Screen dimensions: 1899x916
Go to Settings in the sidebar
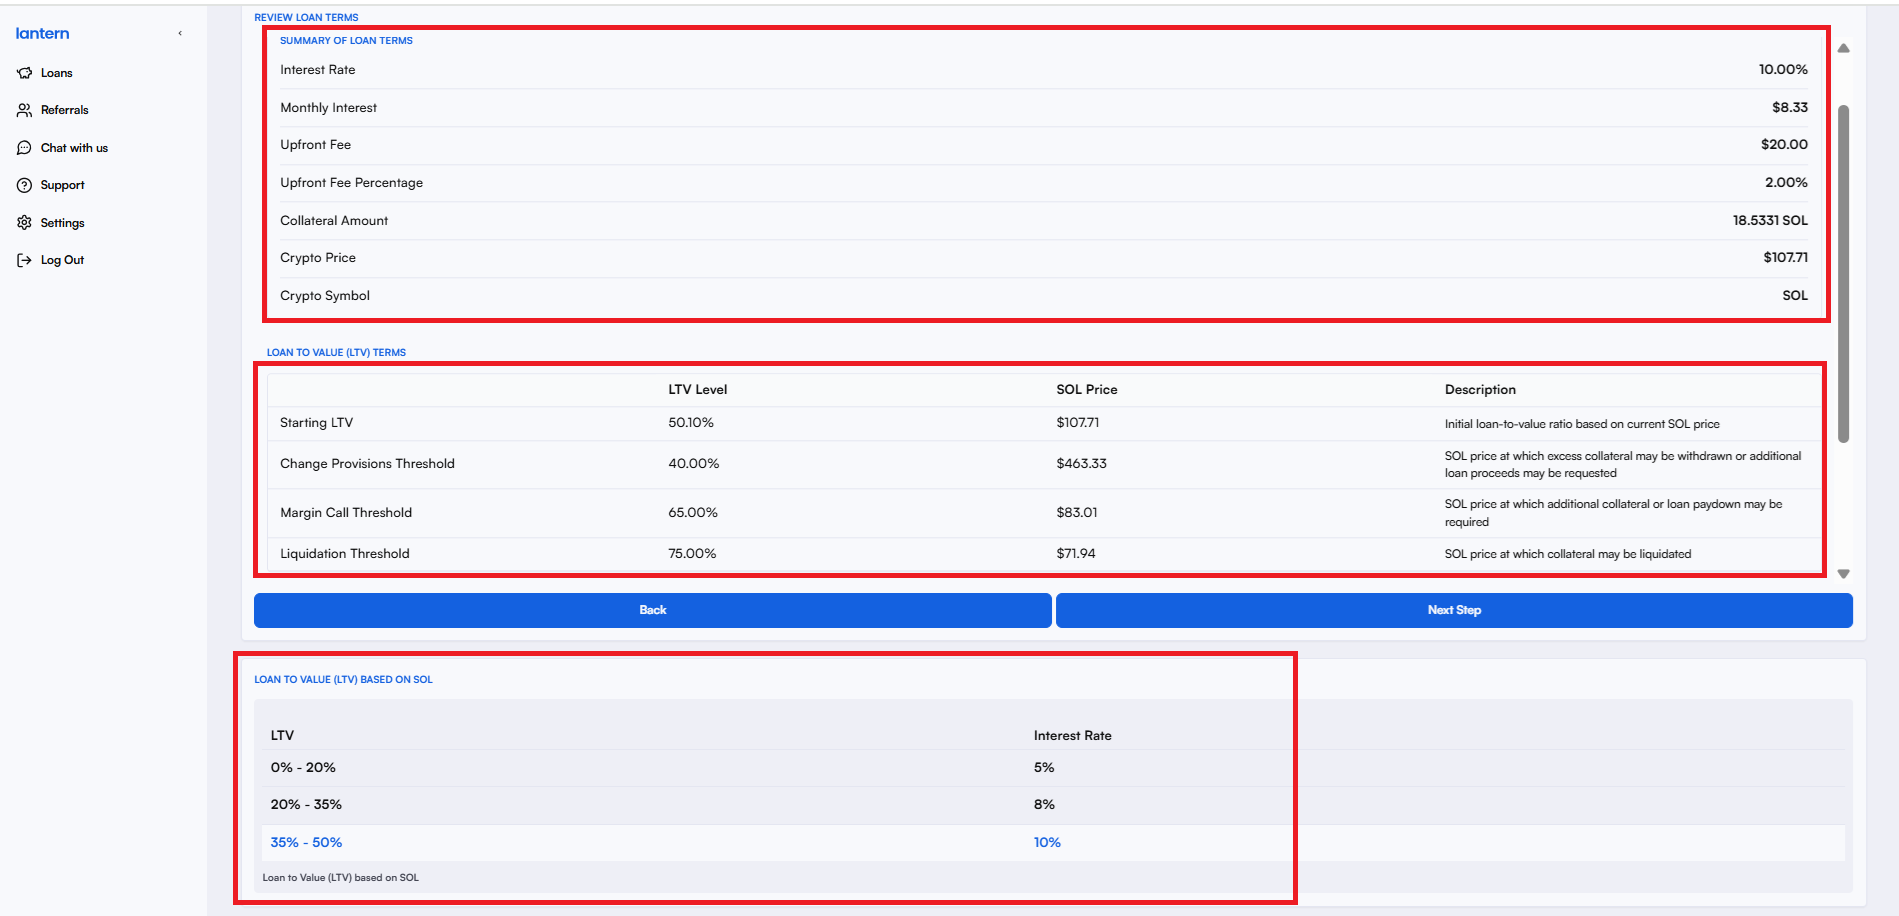click(x=62, y=223)
